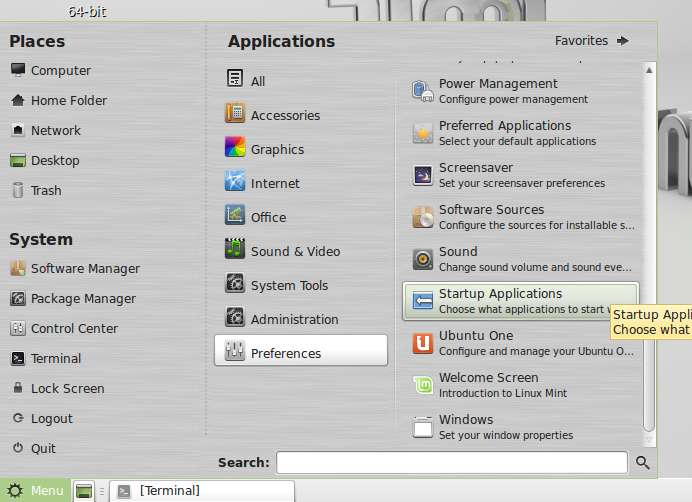Click 'Graphics' category label
The width and height of the screenshot is (692, 502).
(277, 150)
